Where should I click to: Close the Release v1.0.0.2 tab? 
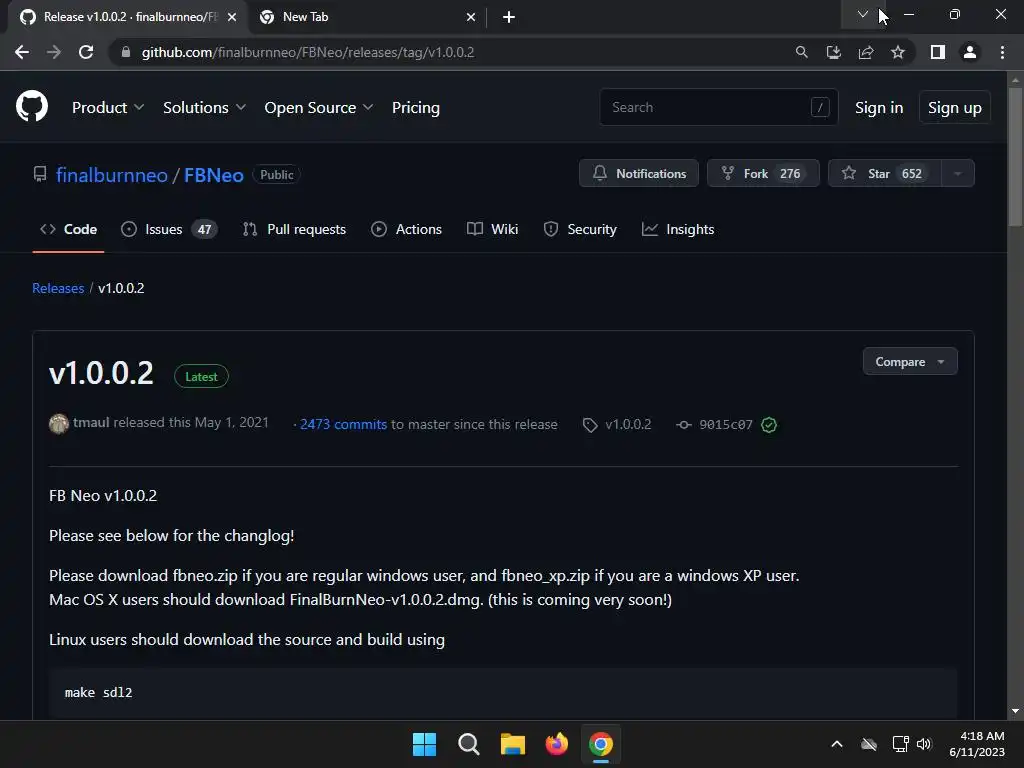click(x=232, y=17)
